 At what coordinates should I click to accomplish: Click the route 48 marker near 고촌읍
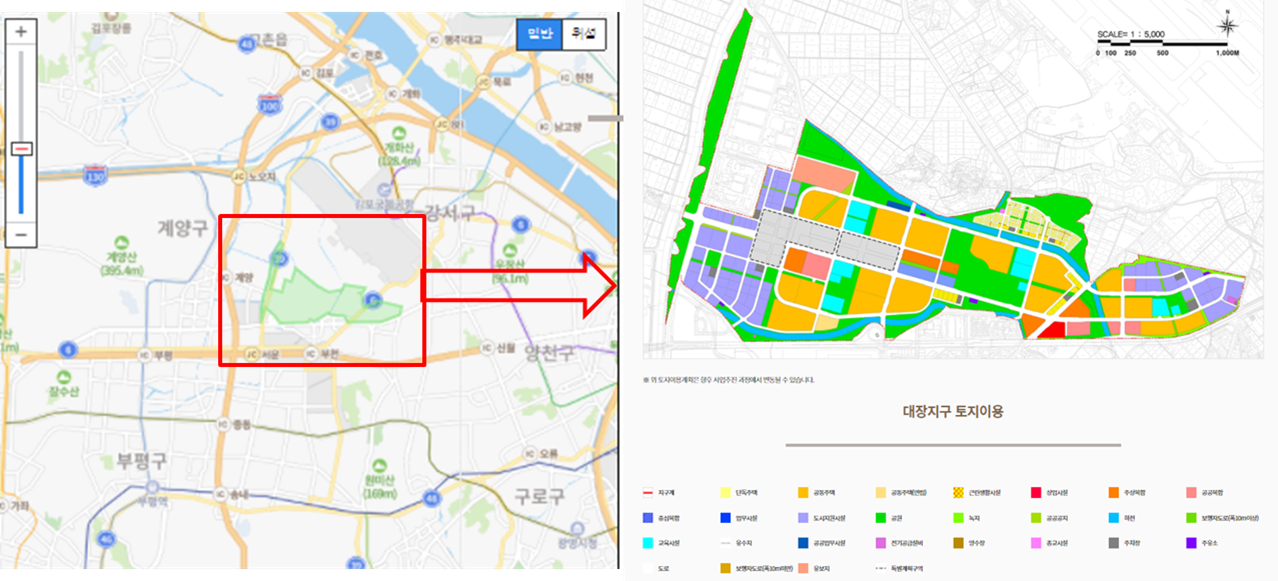pyautogui.click(x=247, y=43)
